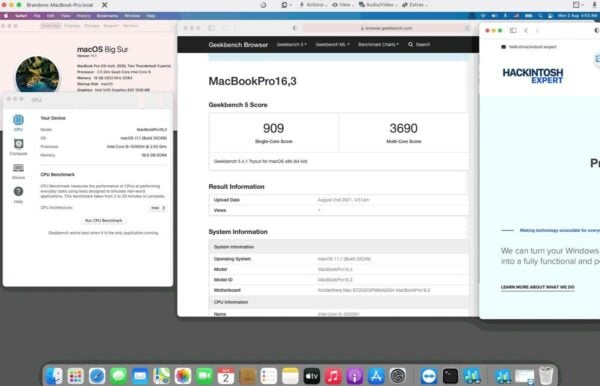
Task: Open Geekbench Help via question mark icon
Action: (x=18, y=191)
